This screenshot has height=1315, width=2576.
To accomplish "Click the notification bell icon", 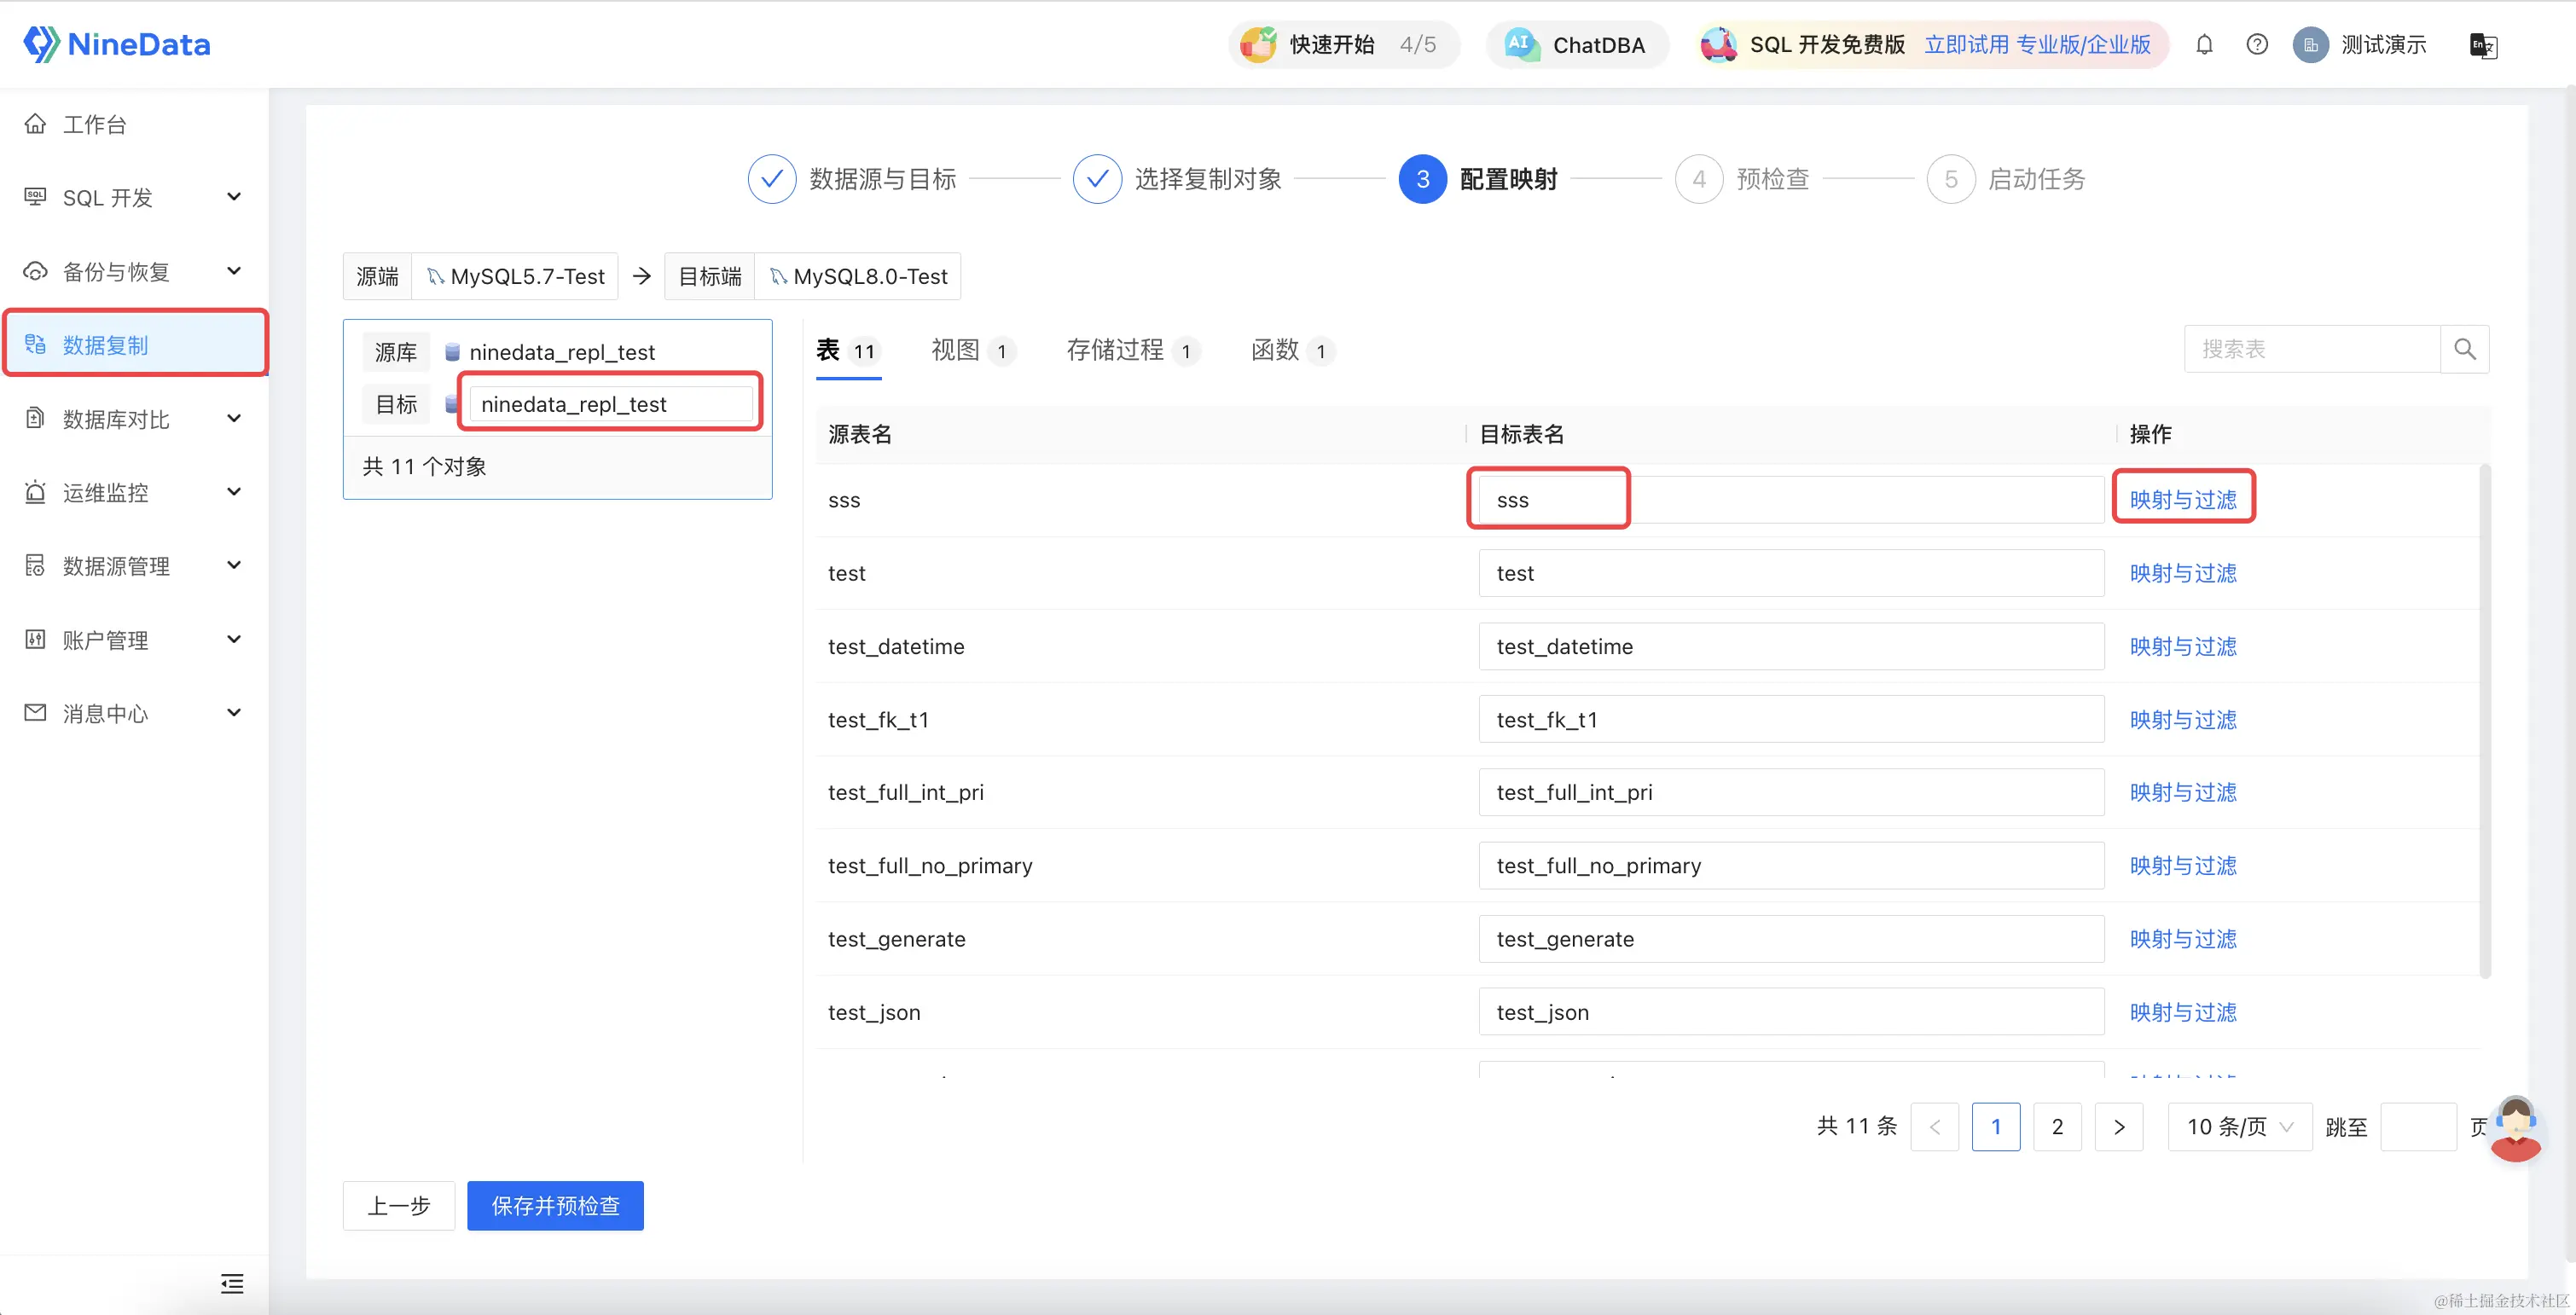I will pyautogui.click(x=2204, y=45).
